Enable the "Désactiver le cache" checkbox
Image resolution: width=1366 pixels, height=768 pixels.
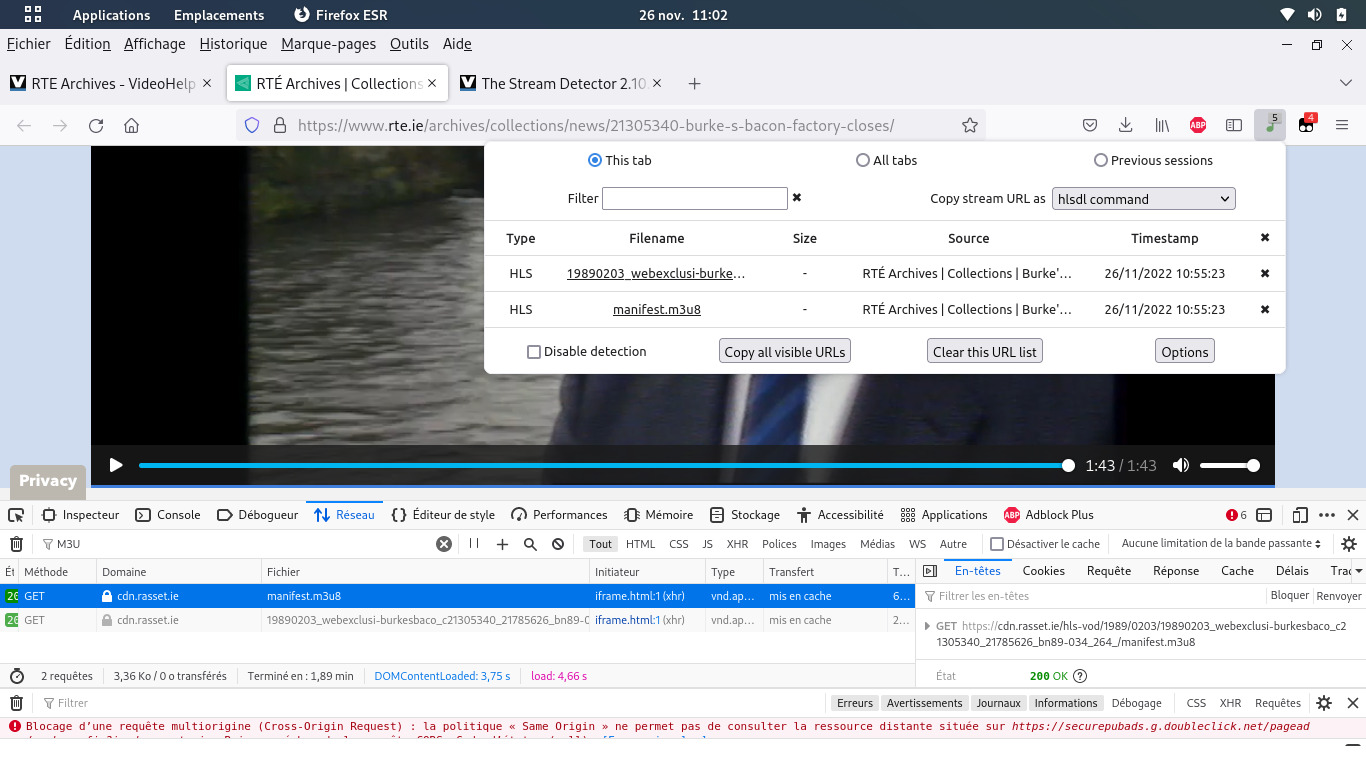(997, 544)
